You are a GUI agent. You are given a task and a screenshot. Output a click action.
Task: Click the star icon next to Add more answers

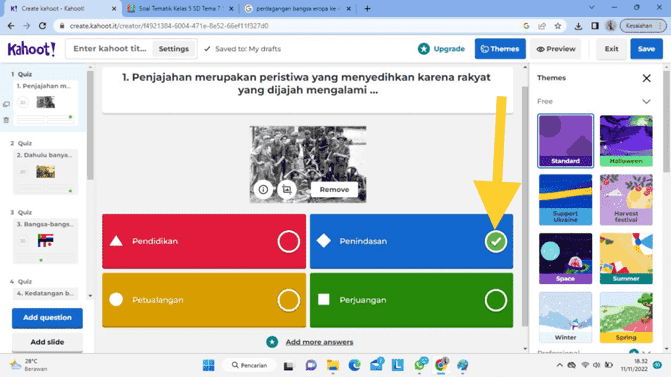(x=272, y=342)
